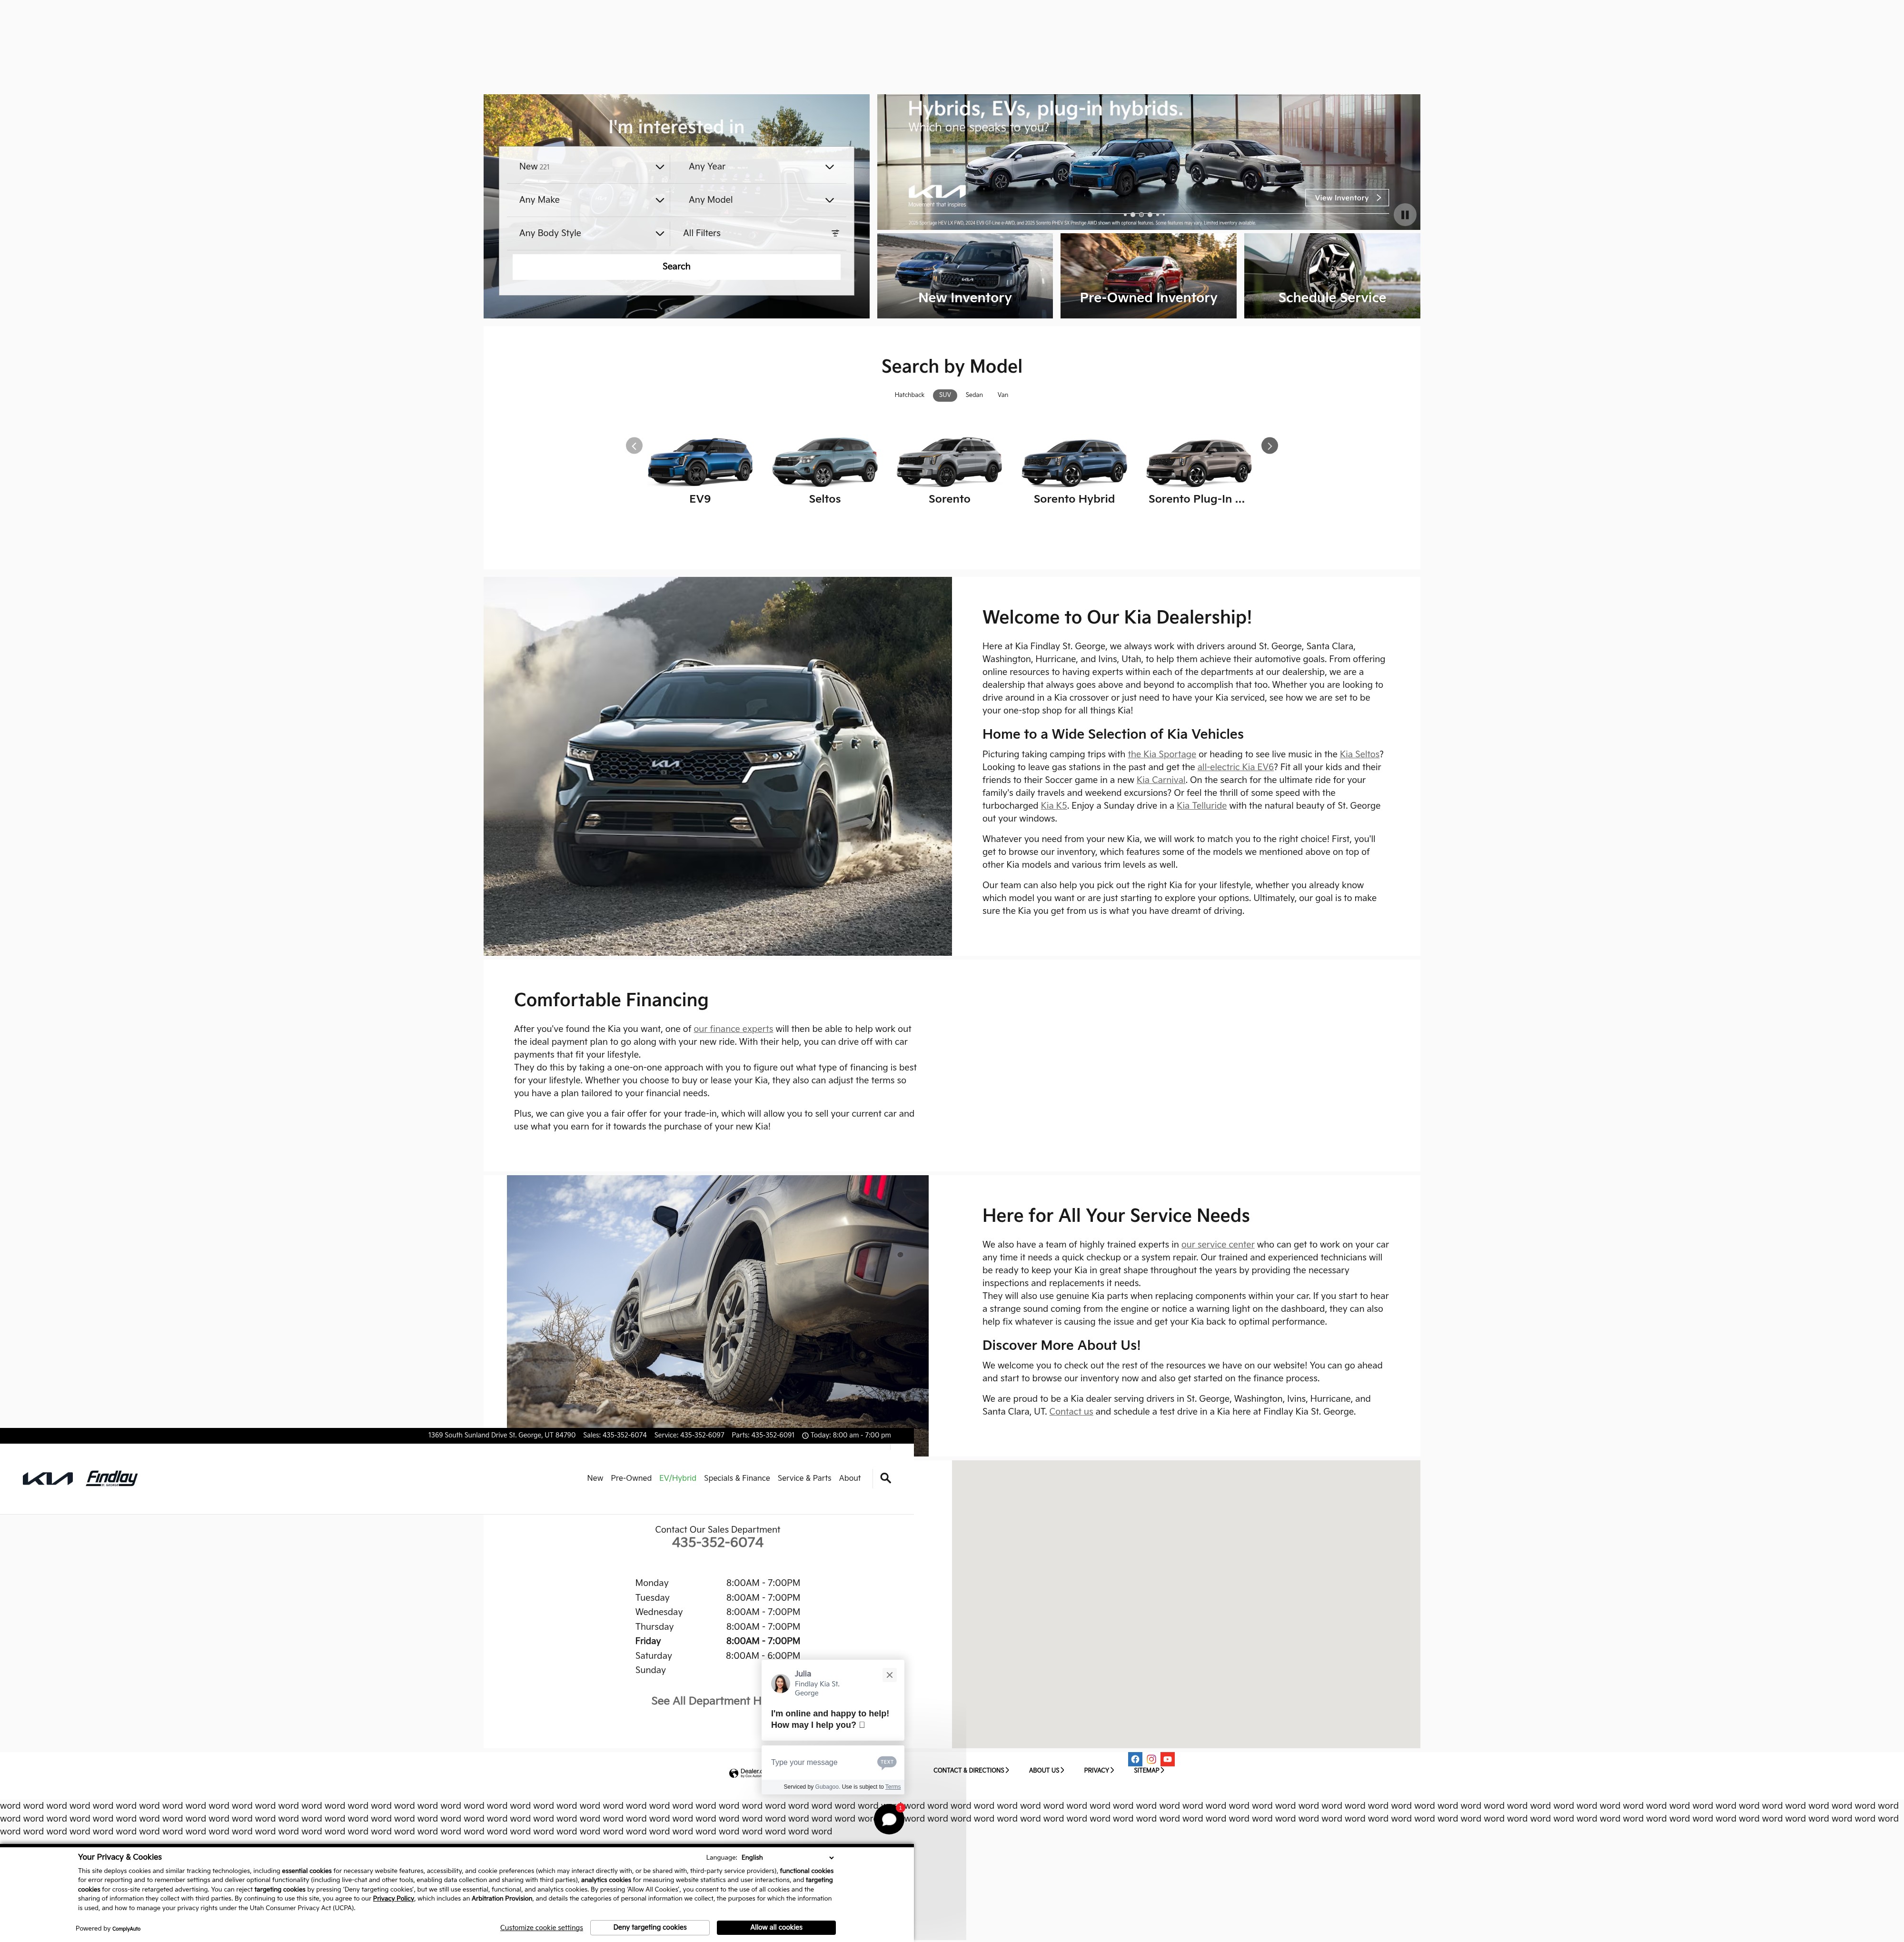Close the Julia chat popup

coord(889,1675)
